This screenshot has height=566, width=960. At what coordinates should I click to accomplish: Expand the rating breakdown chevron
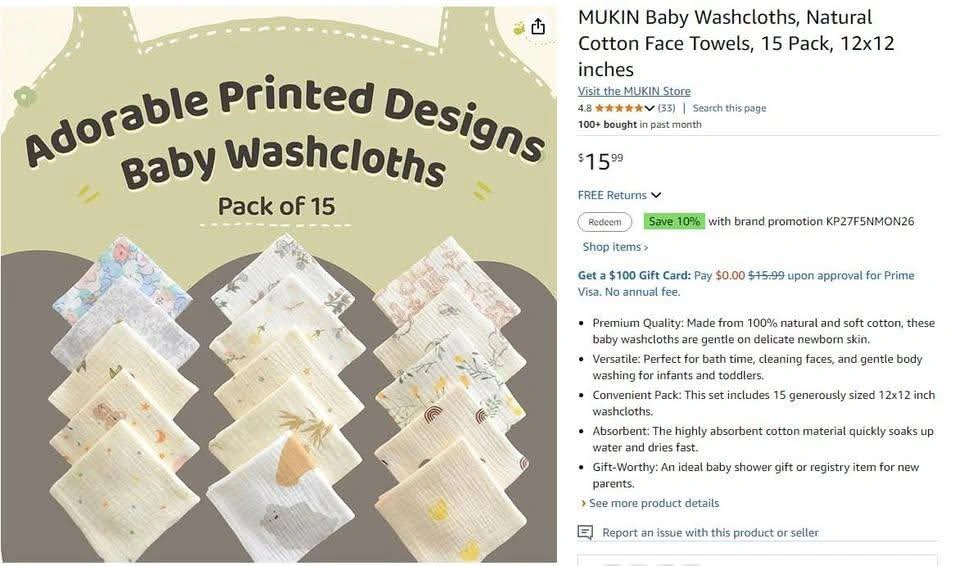pos(650,108)
